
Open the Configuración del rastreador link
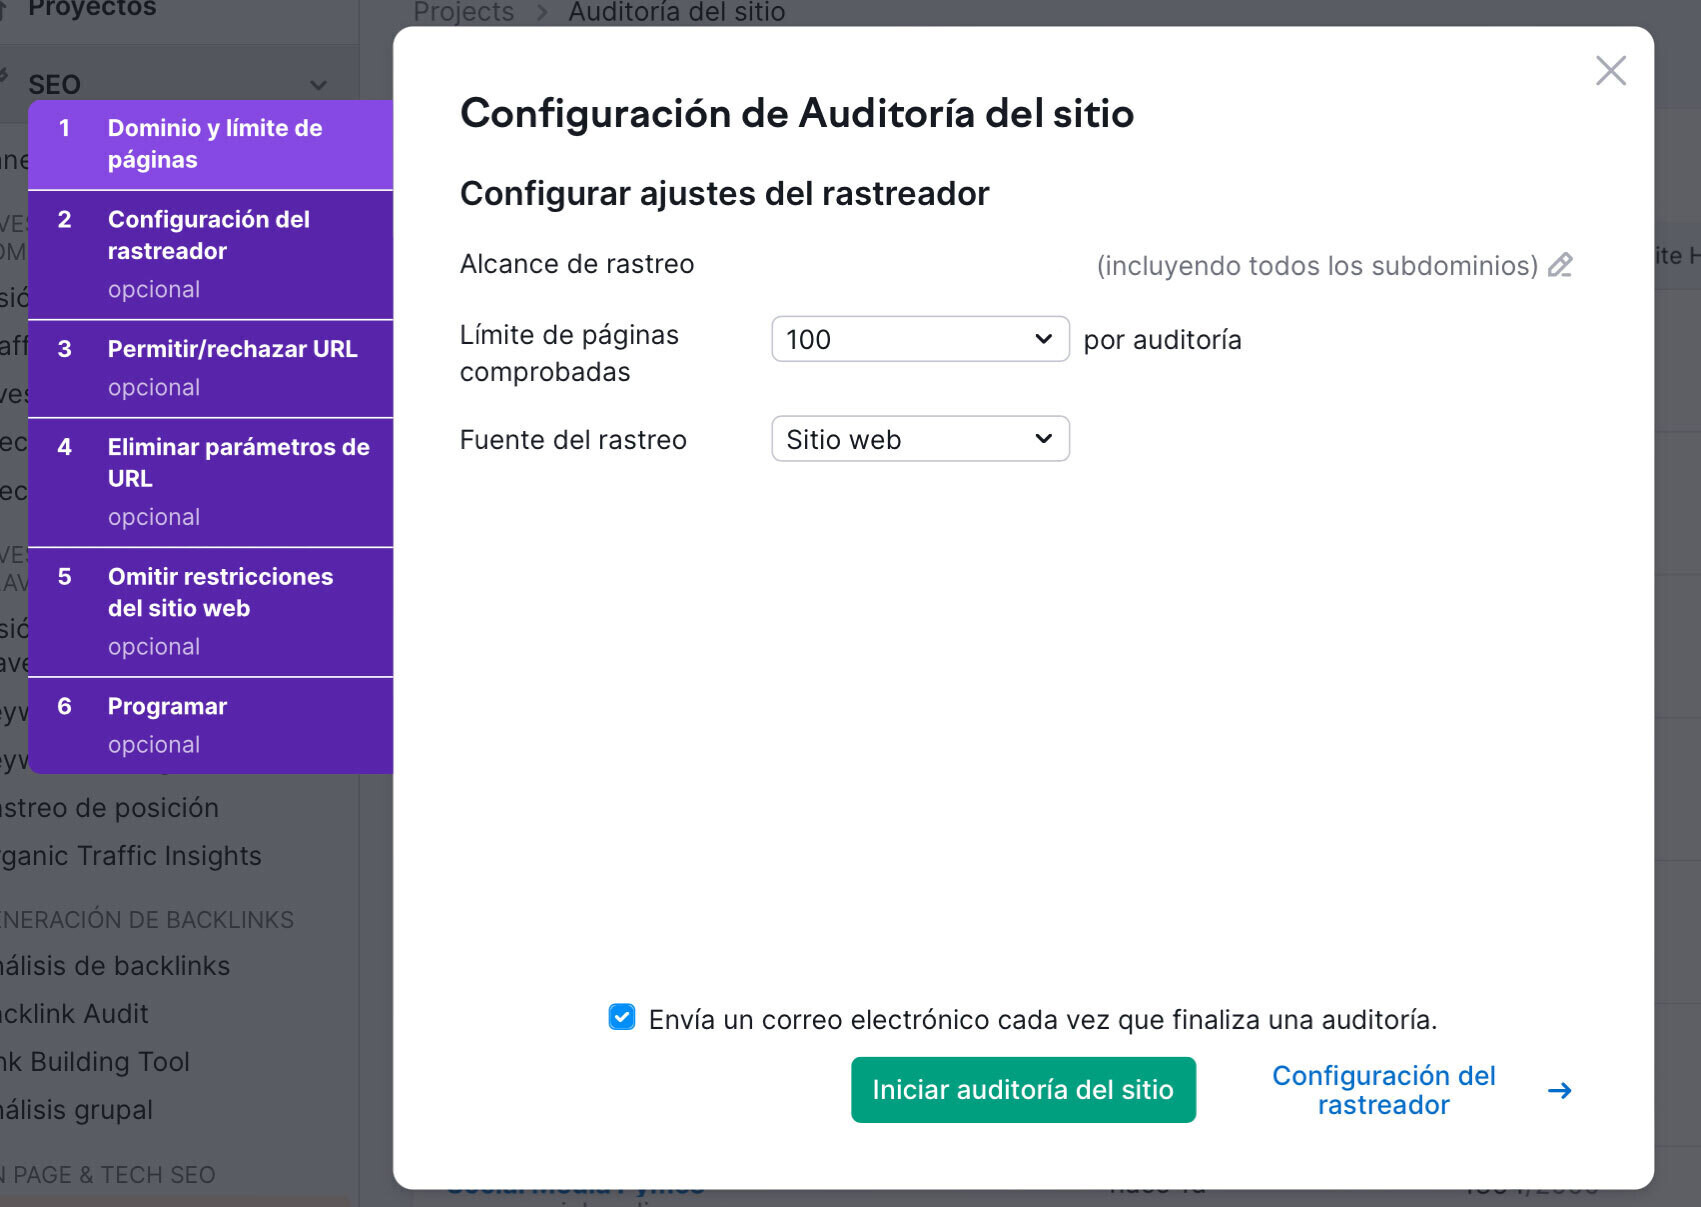pos(1383,1090)
